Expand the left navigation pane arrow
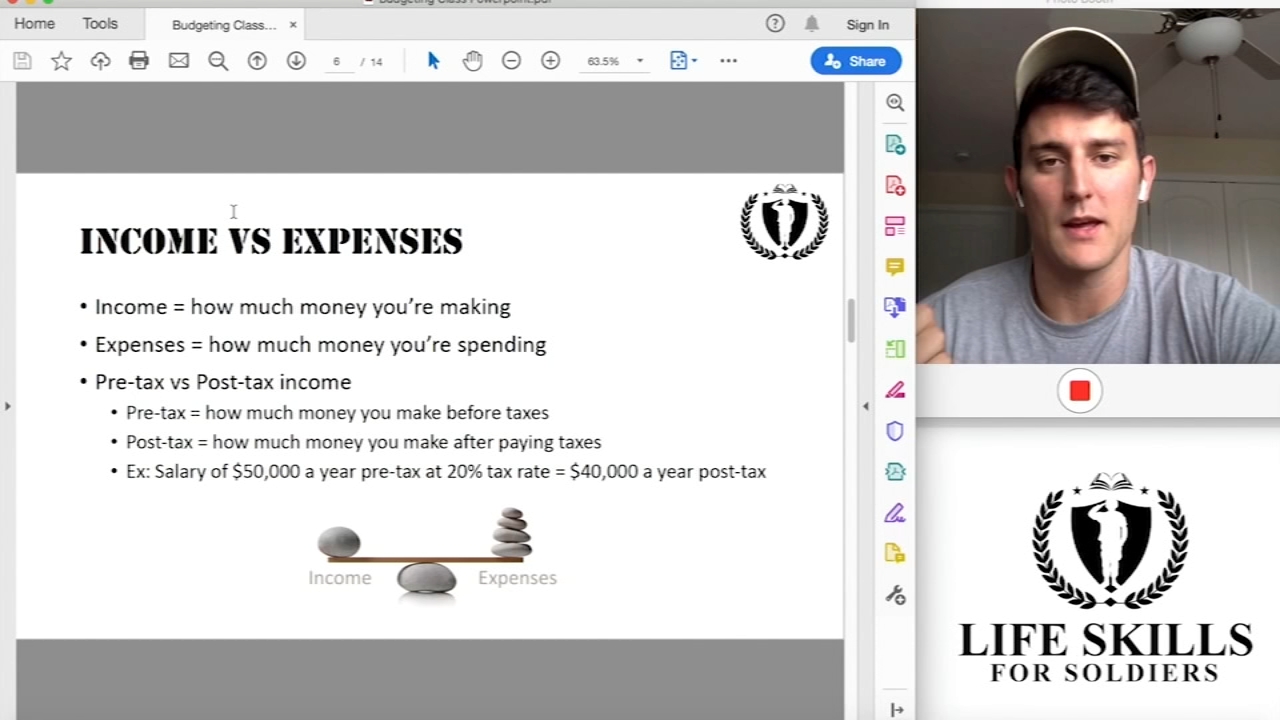Viewport: 1280px width, 720px height. pos(8,406)
